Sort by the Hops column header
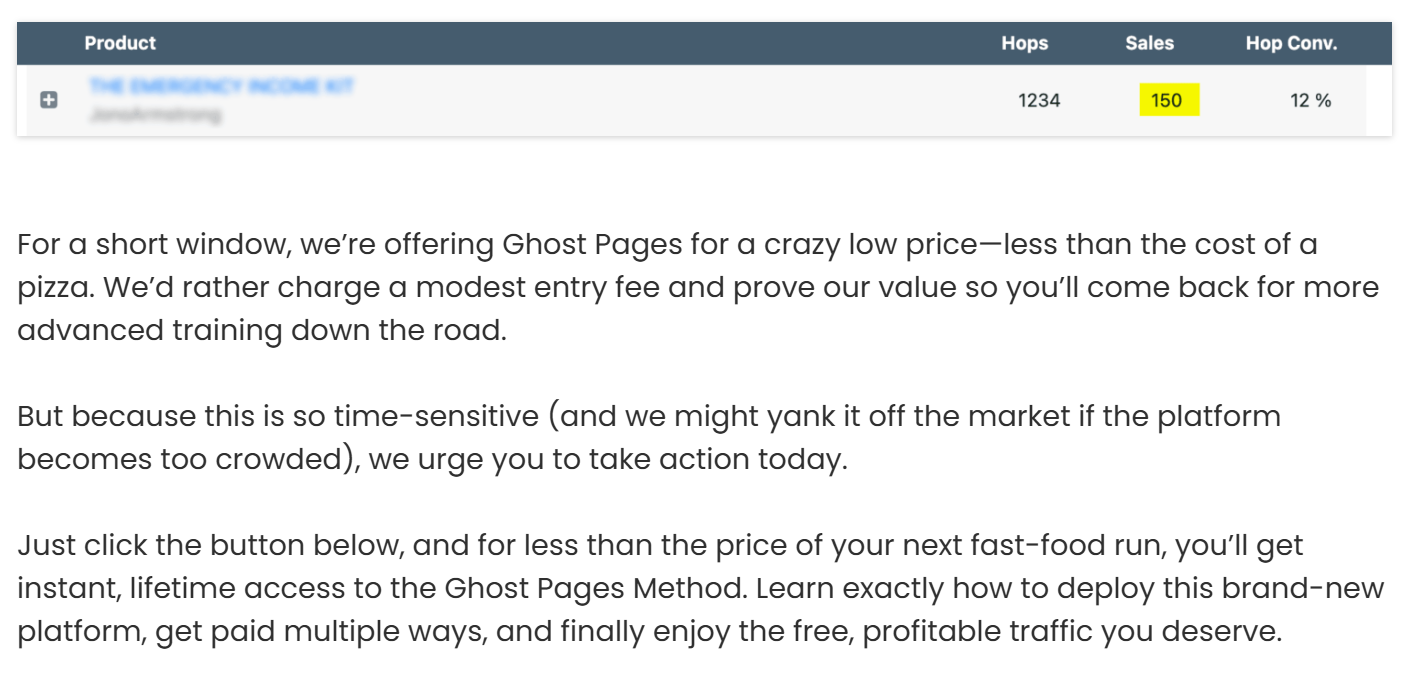 1024,43
